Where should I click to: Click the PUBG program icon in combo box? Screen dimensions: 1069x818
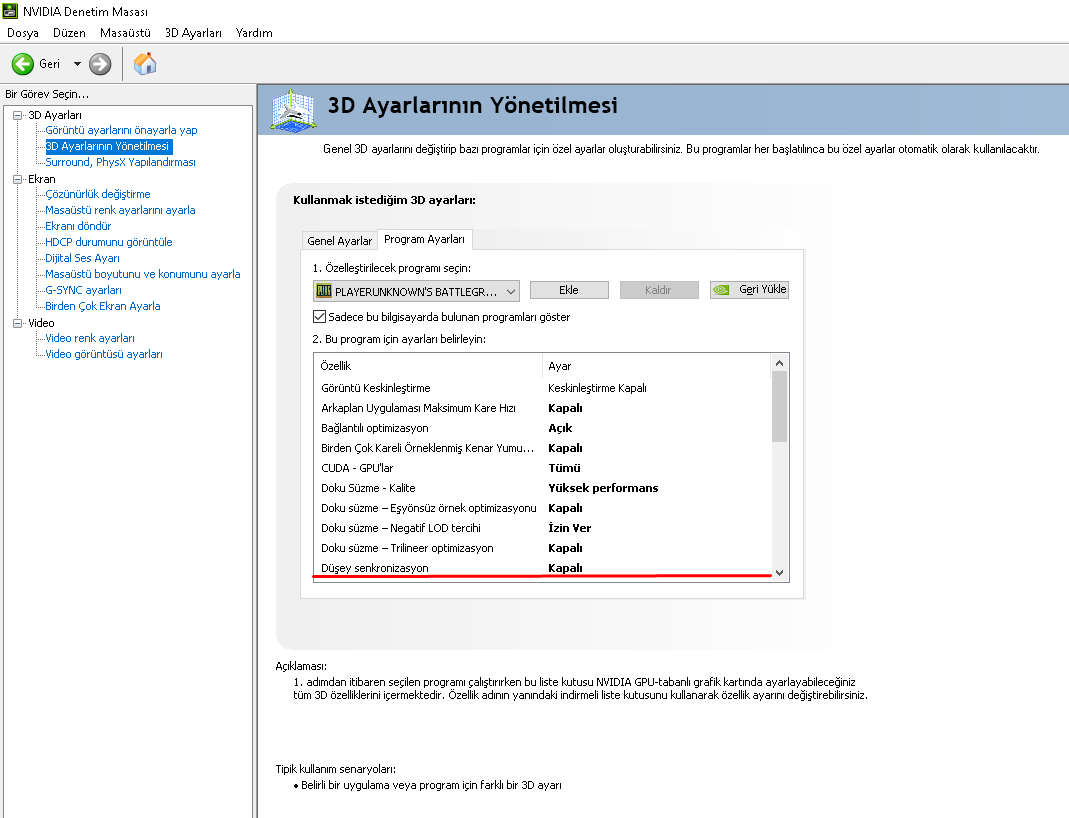click(323, 291)
